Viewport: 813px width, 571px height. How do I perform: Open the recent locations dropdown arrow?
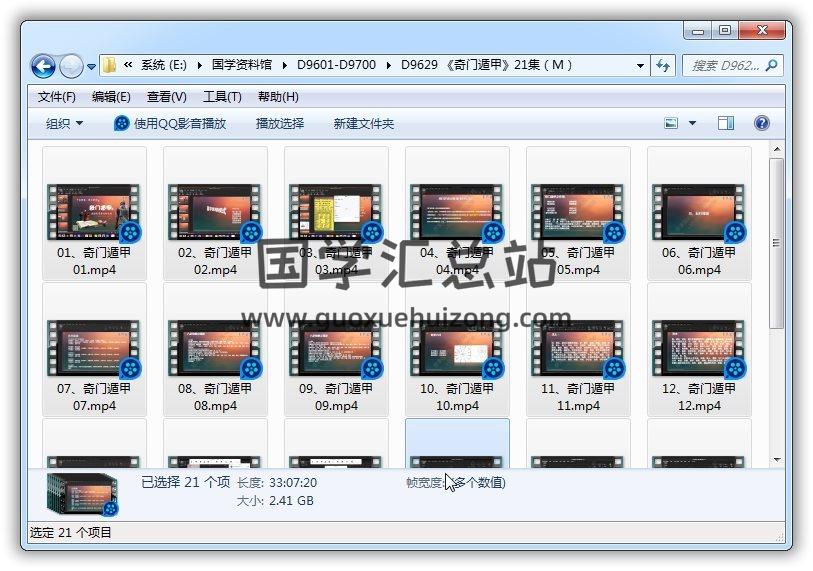tap(91, 67)
